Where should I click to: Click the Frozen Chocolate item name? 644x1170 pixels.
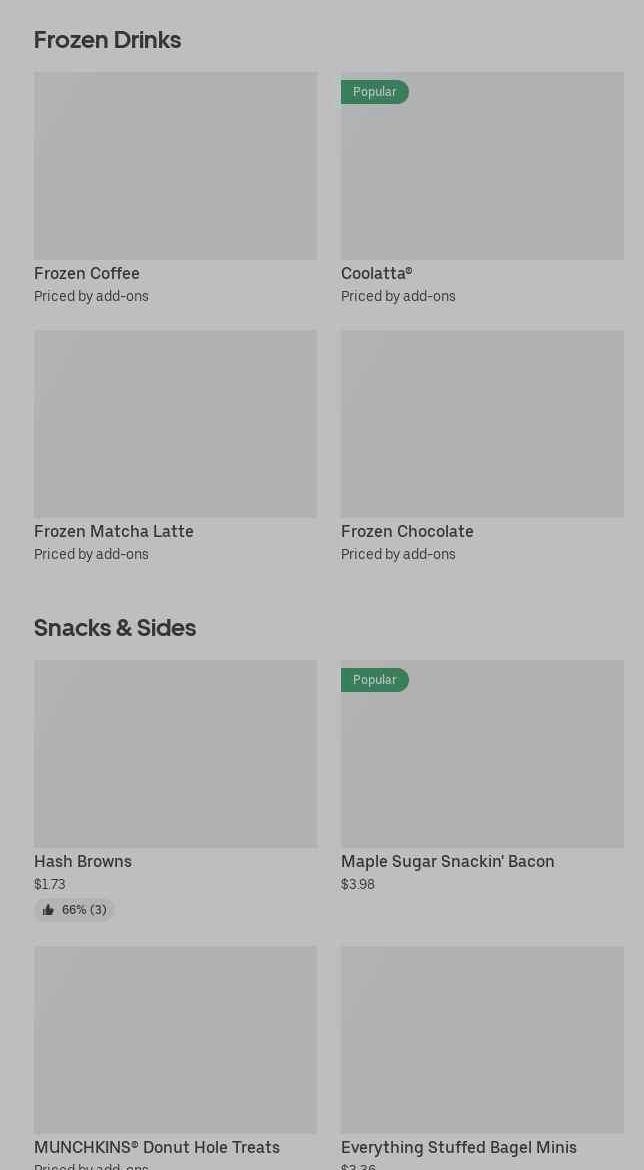[x=407, y=532]
